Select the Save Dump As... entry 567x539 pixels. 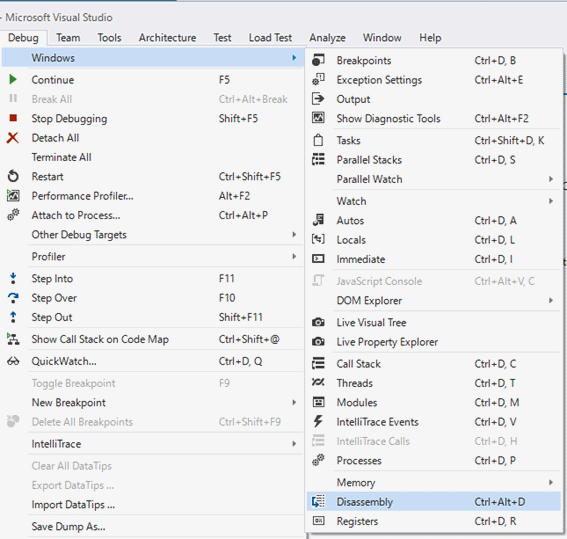click(x=68, y=526)
